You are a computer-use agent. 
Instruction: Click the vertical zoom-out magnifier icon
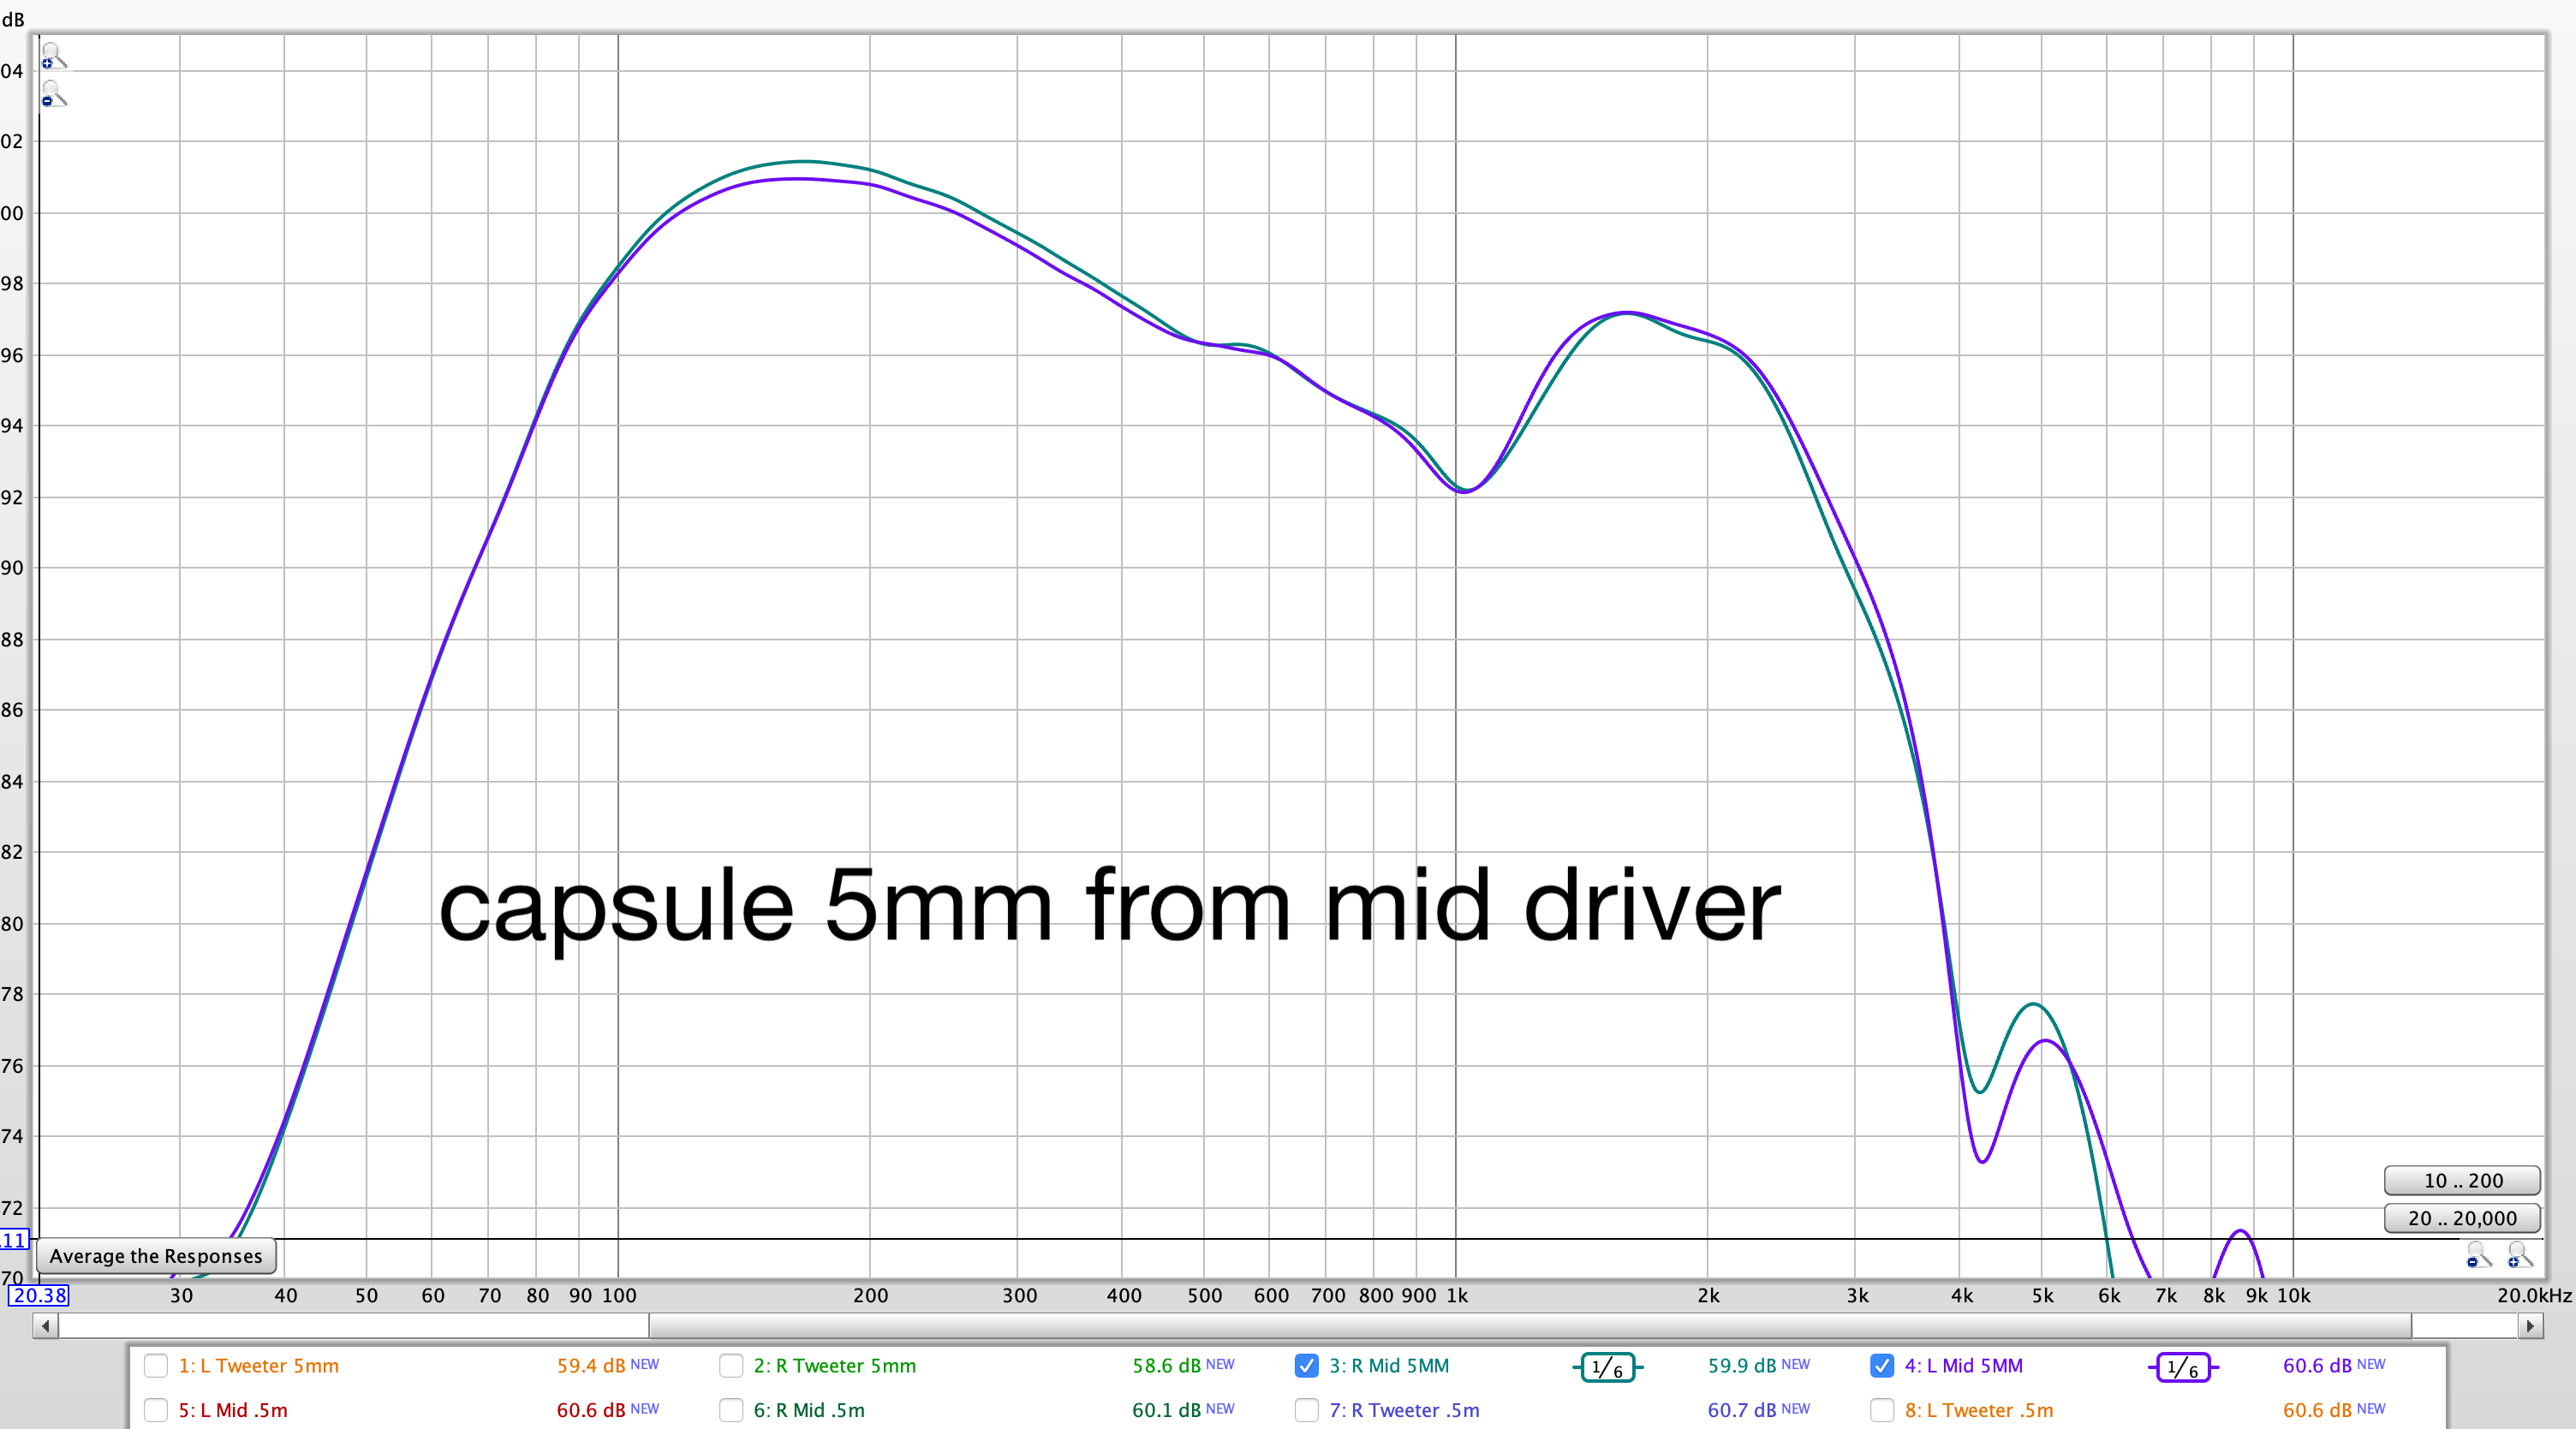coord(53,95)
